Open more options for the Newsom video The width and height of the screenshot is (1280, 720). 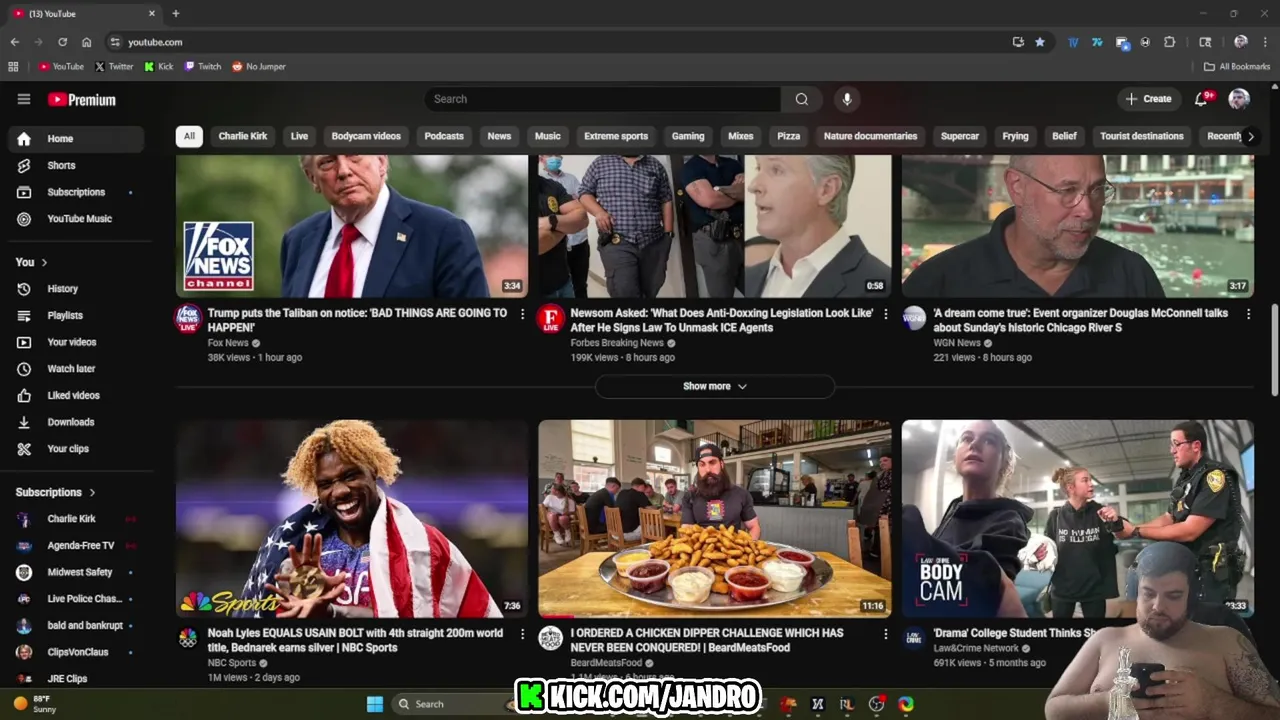pos(885,313)
